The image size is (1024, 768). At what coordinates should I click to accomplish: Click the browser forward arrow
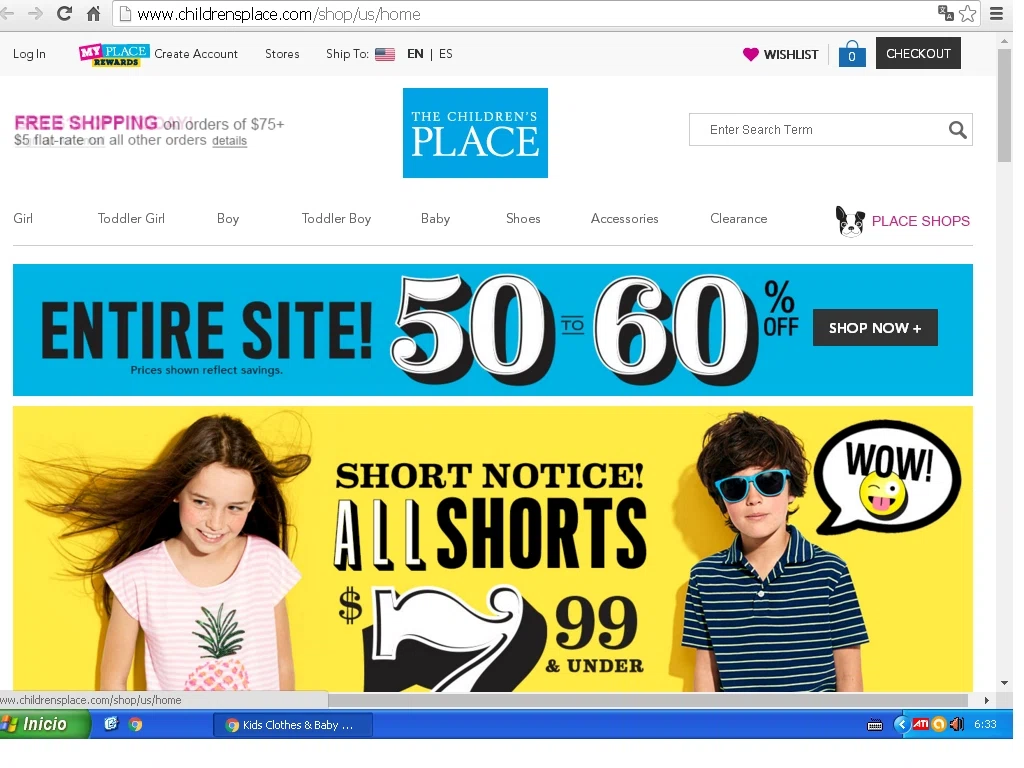[x=35, y=14]
